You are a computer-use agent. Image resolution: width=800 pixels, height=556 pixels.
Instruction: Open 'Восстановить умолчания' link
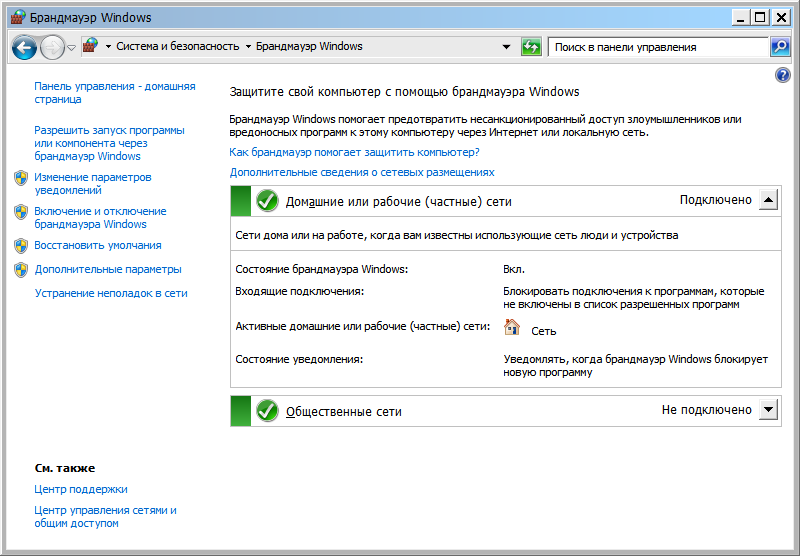[97, 245]
